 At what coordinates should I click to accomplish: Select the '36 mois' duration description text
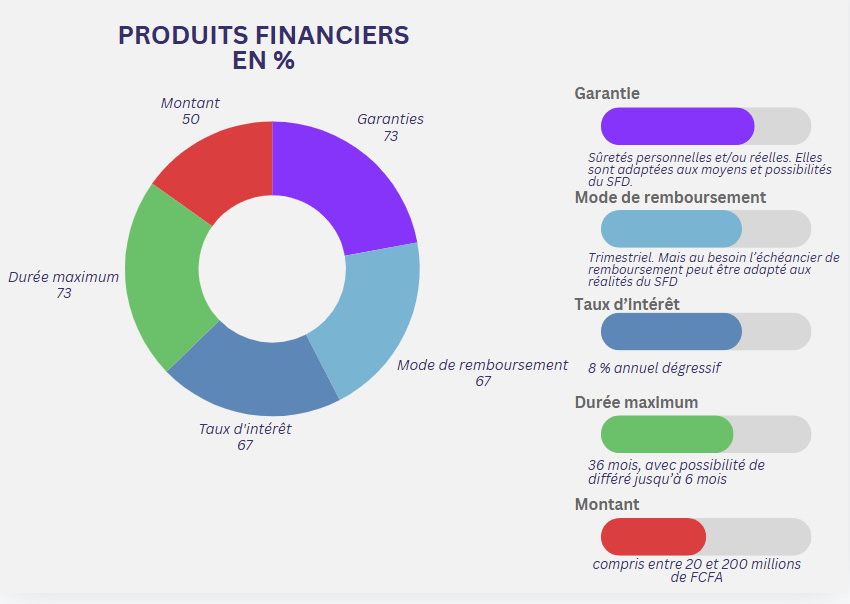click(x=676, y=472)
